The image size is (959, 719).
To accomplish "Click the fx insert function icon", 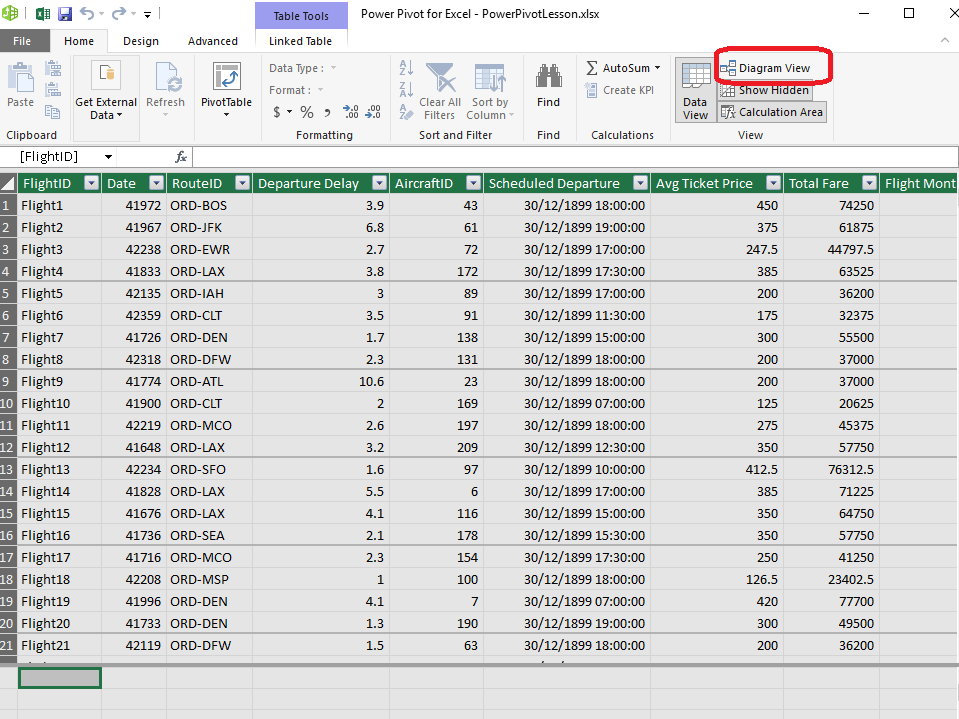I will [181, 157].
